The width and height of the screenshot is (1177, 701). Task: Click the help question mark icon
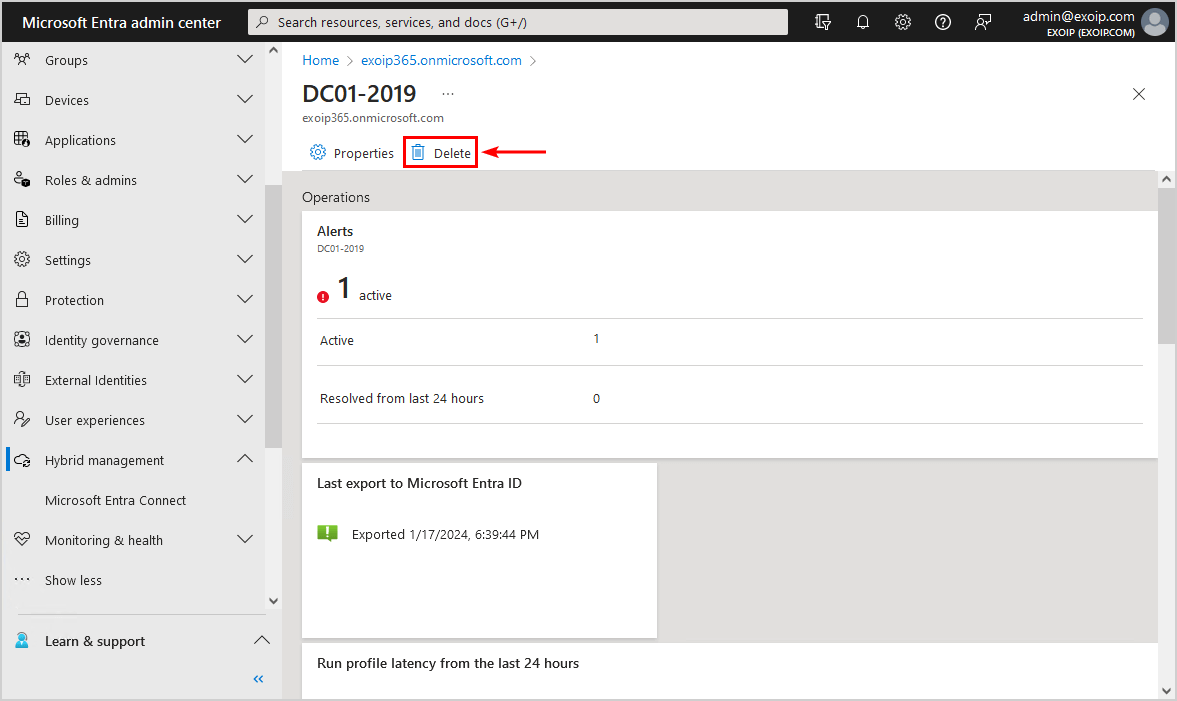[x=943, y=22]
